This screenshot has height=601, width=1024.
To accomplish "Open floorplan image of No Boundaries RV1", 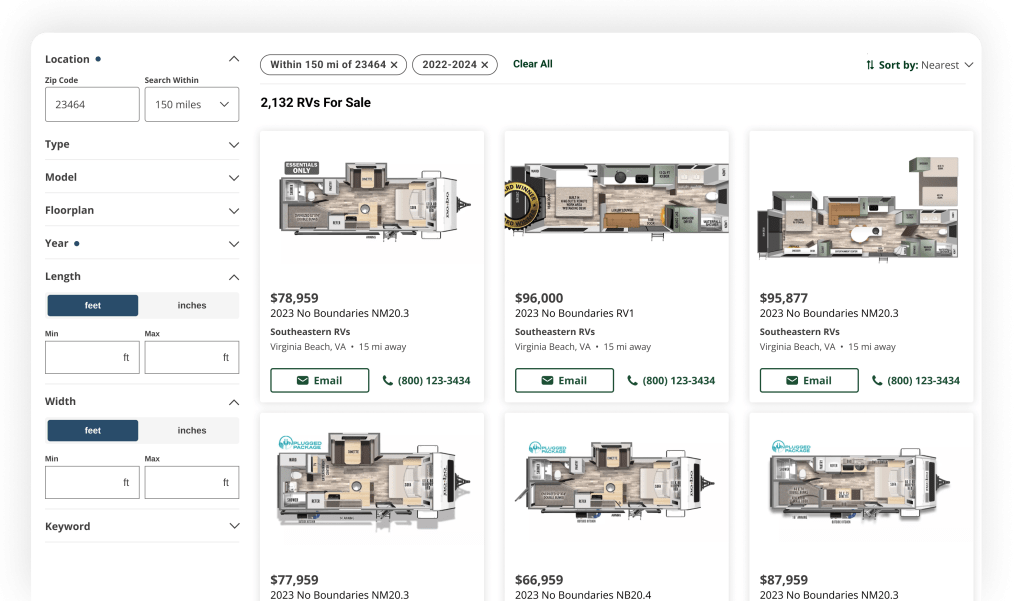I will (616, 200).
